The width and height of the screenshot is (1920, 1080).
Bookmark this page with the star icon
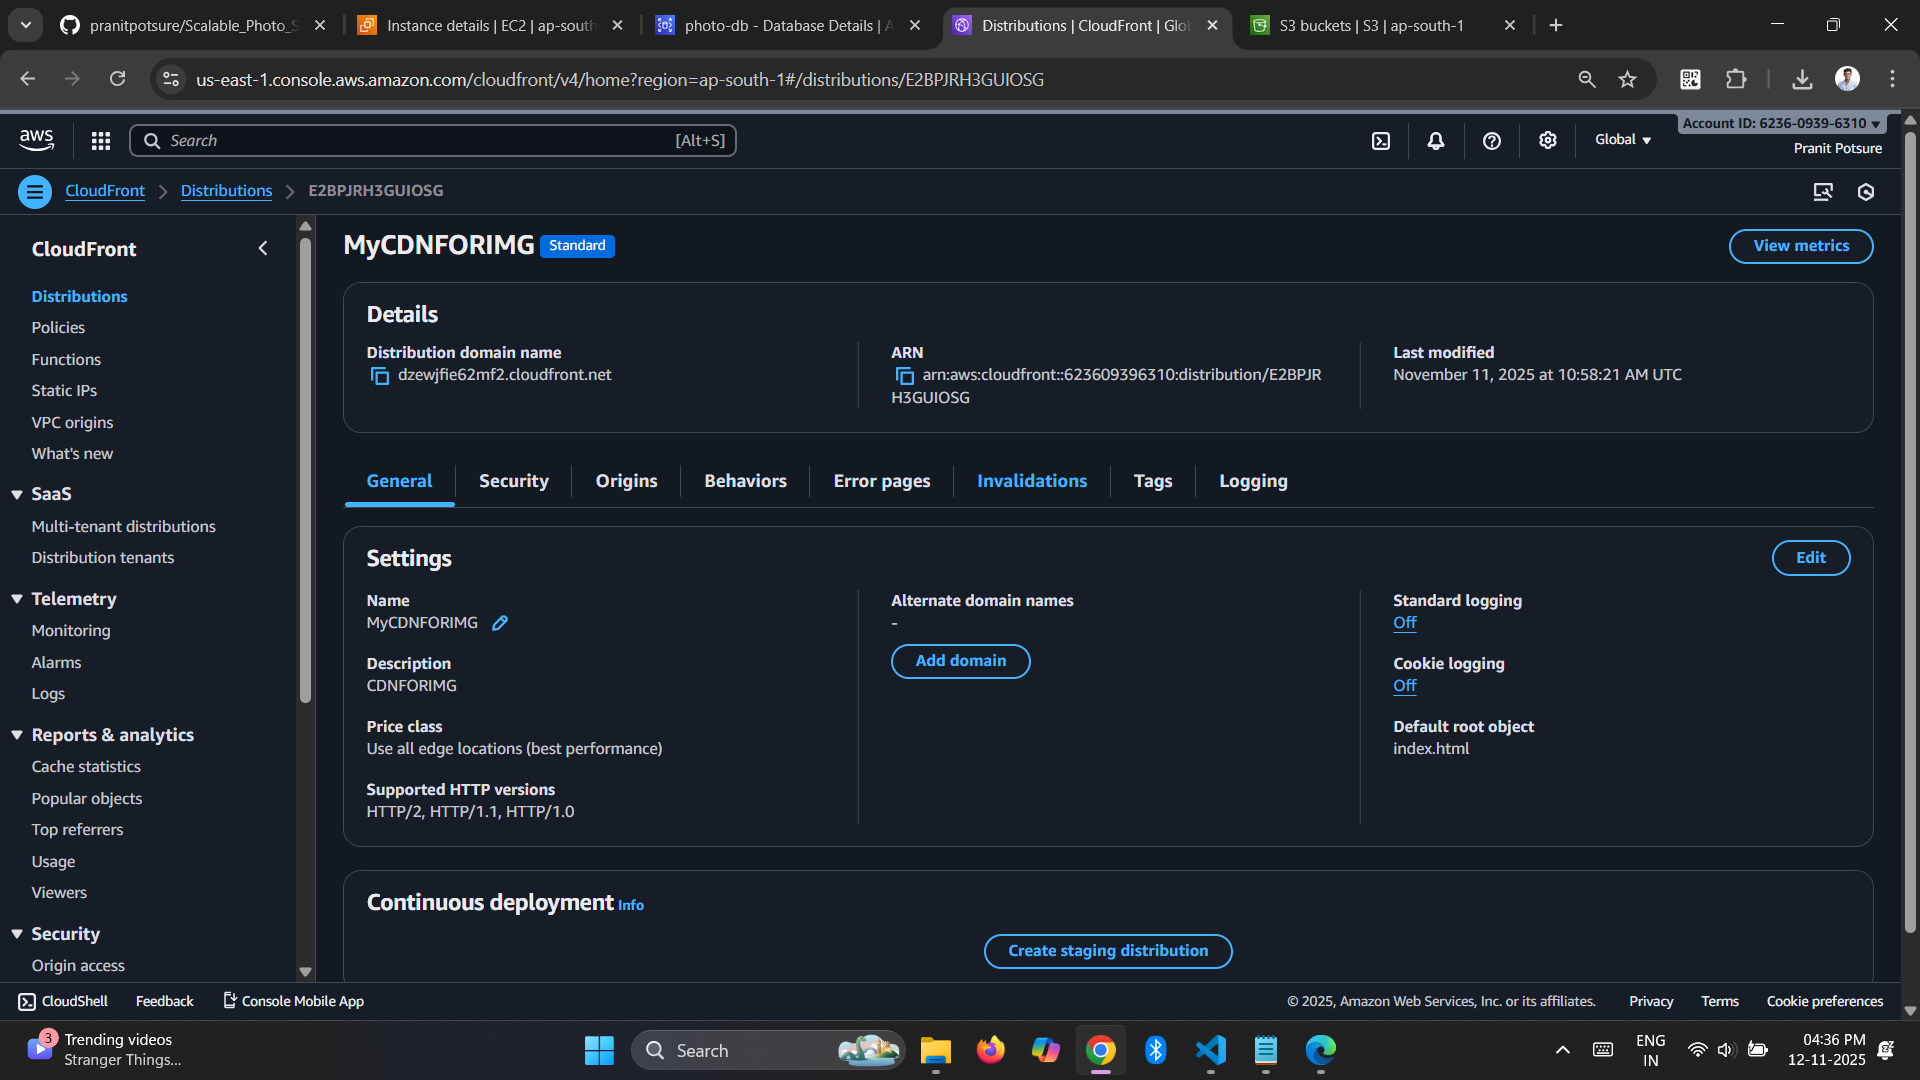point(1628,79)
